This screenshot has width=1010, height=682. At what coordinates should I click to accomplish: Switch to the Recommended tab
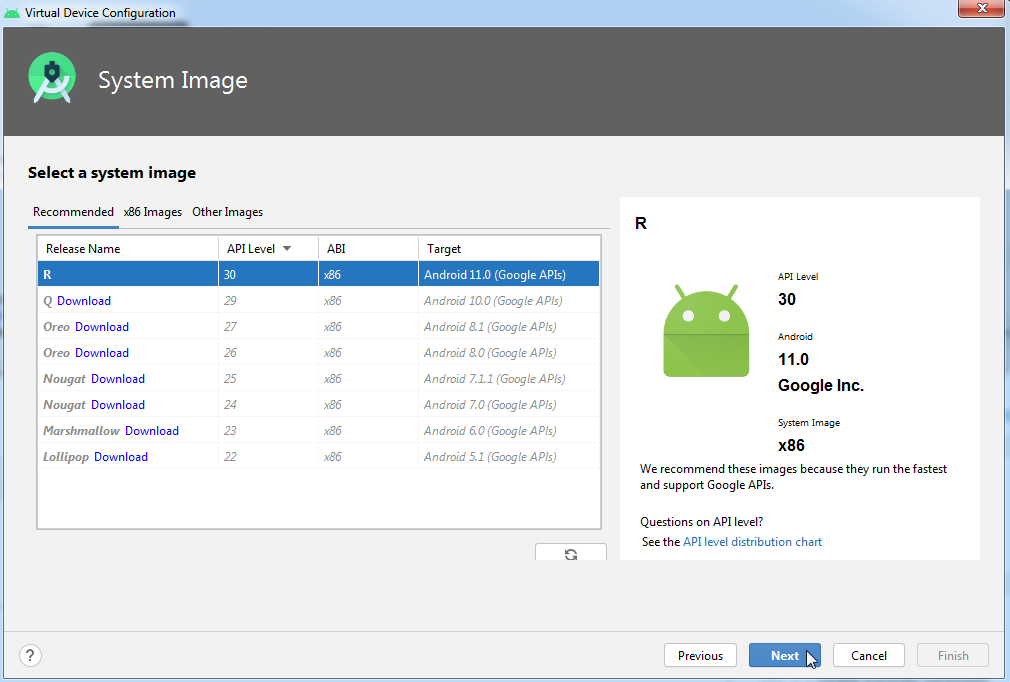[x=73, y=212]
